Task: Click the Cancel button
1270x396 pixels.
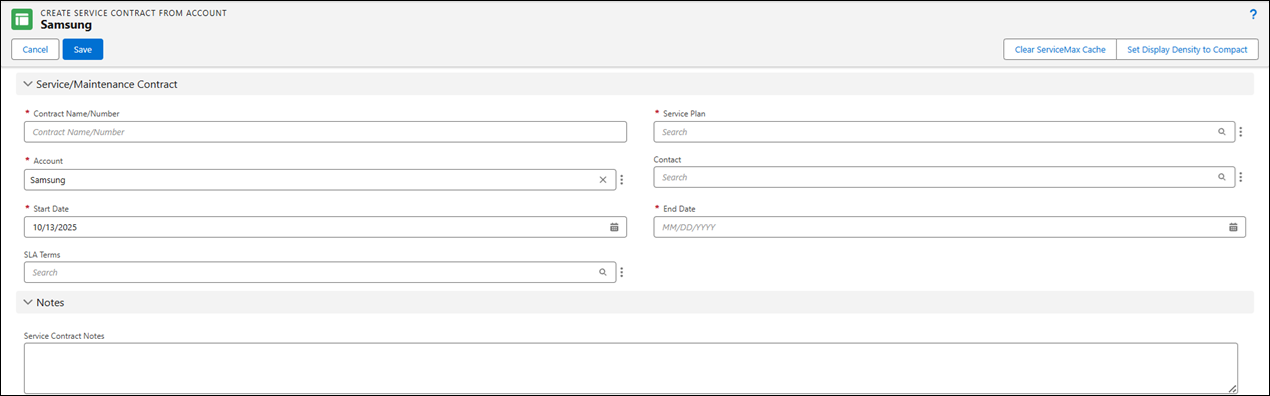Action: pos(35,50)
